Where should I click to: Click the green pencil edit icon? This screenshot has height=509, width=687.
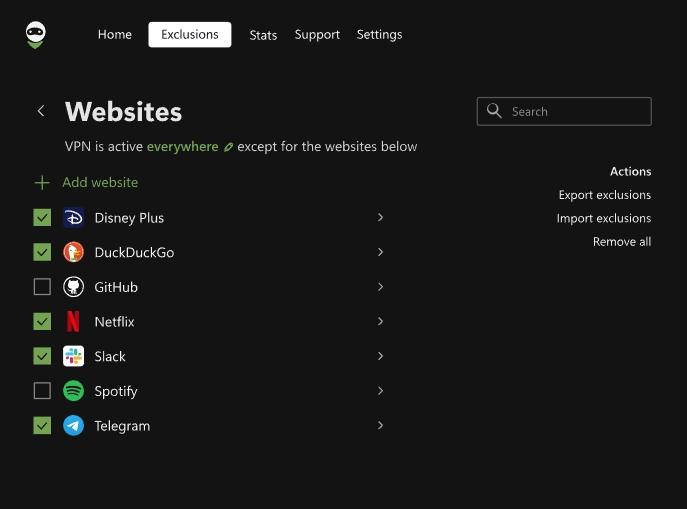[228, 147]
